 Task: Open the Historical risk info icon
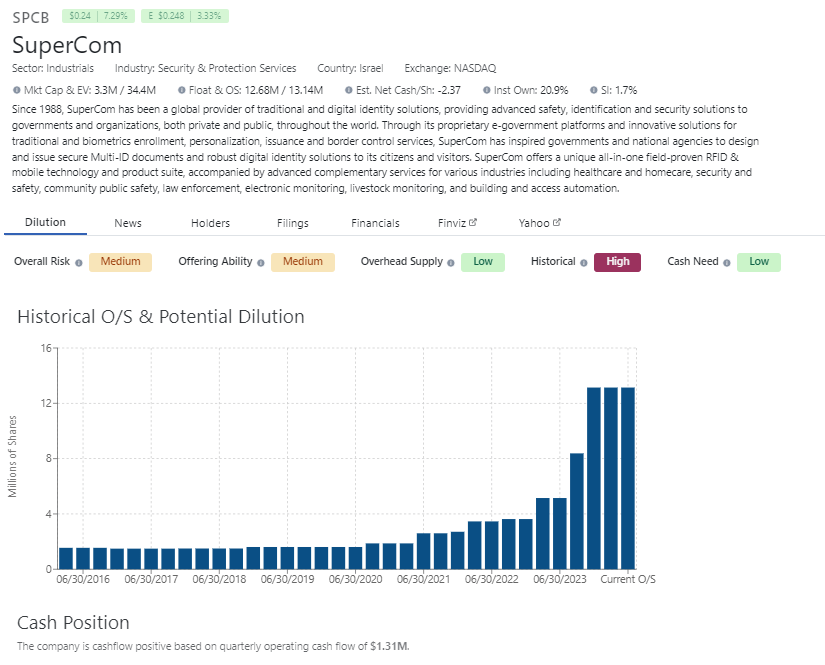tap(586, 262)
